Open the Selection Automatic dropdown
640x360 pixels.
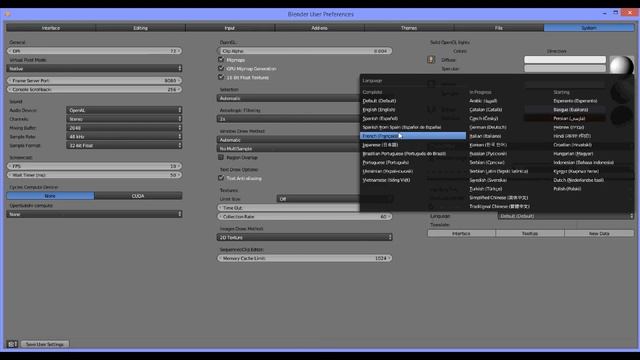click(288, 98)
